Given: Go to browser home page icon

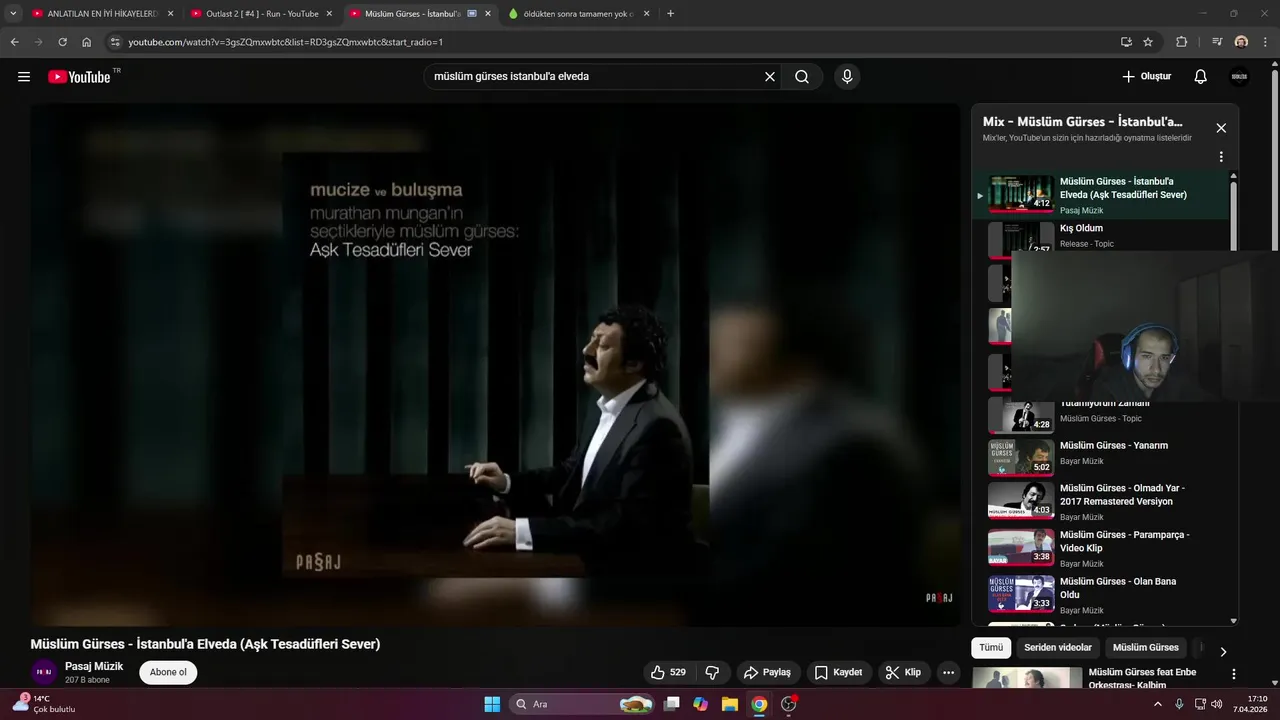Looking at the screenshot, I should [87, 42].
